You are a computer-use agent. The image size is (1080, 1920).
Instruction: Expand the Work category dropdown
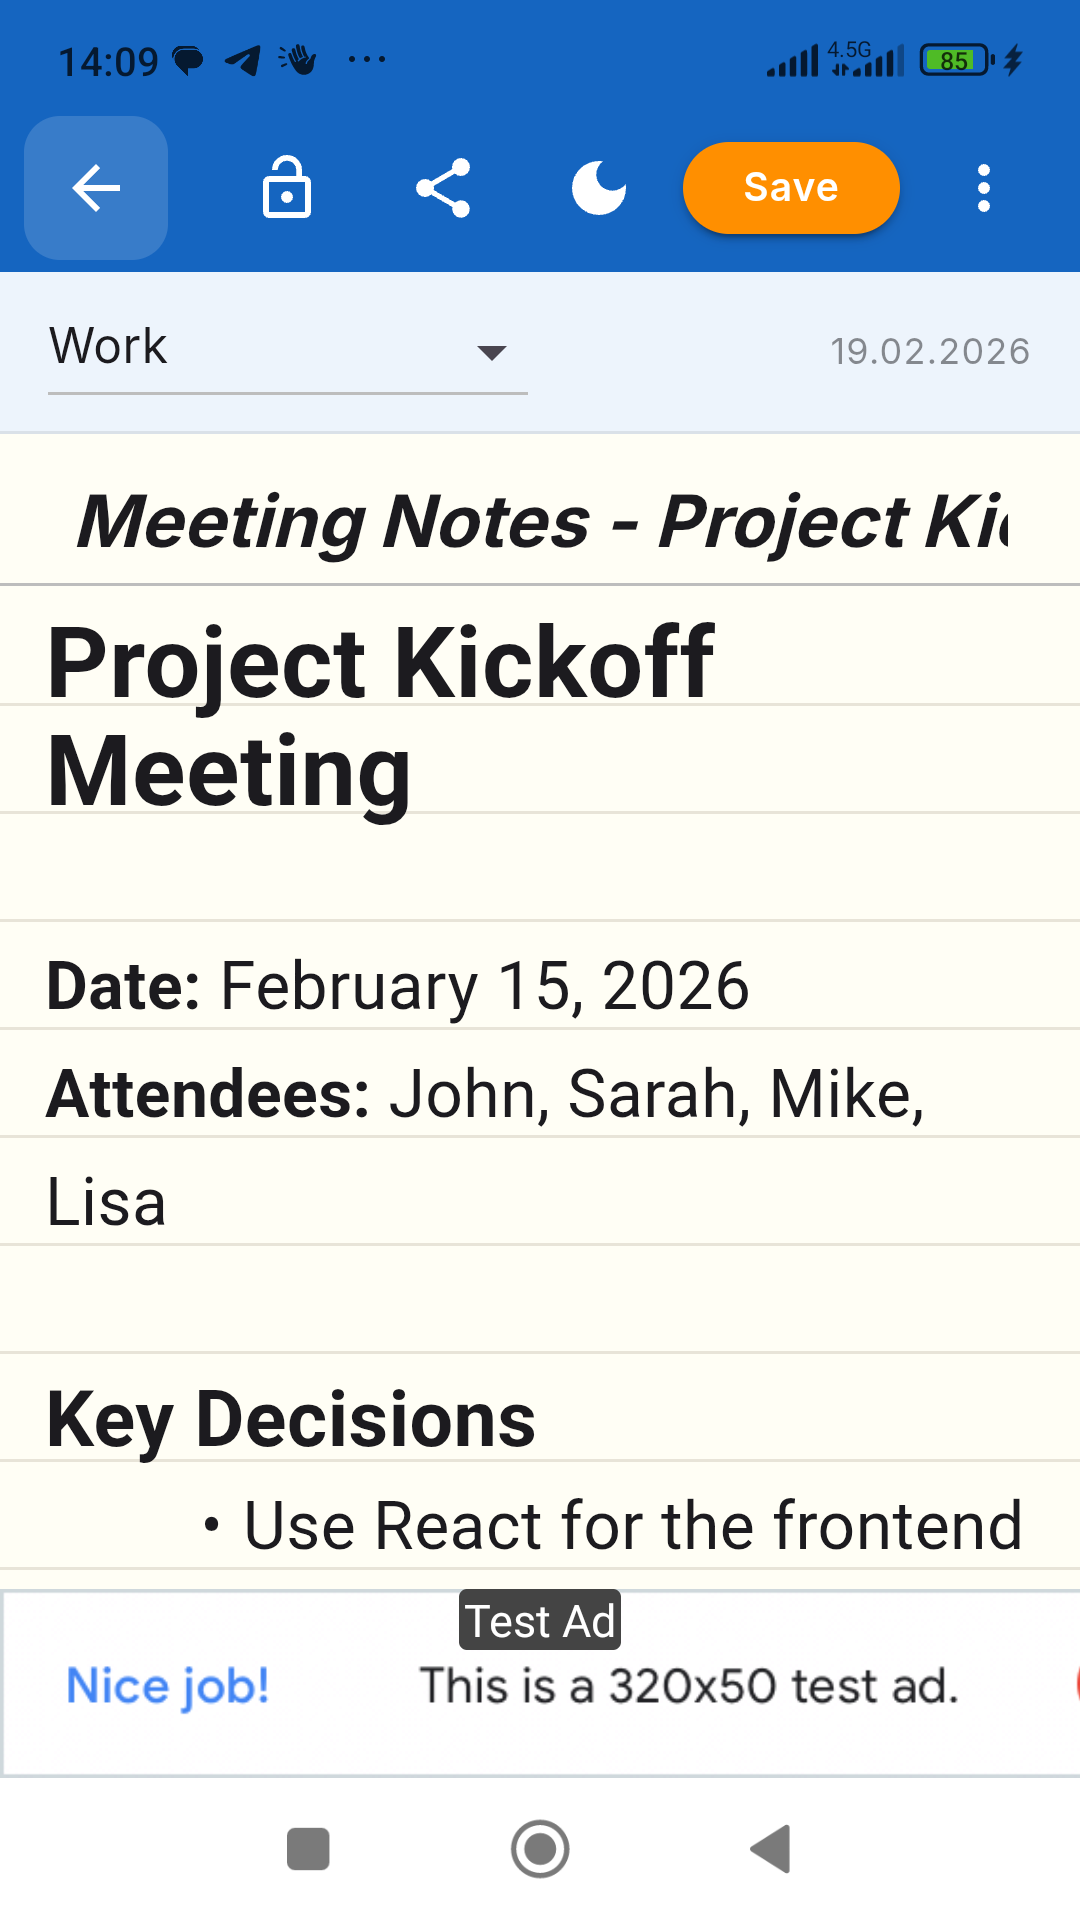click(288, 348)
